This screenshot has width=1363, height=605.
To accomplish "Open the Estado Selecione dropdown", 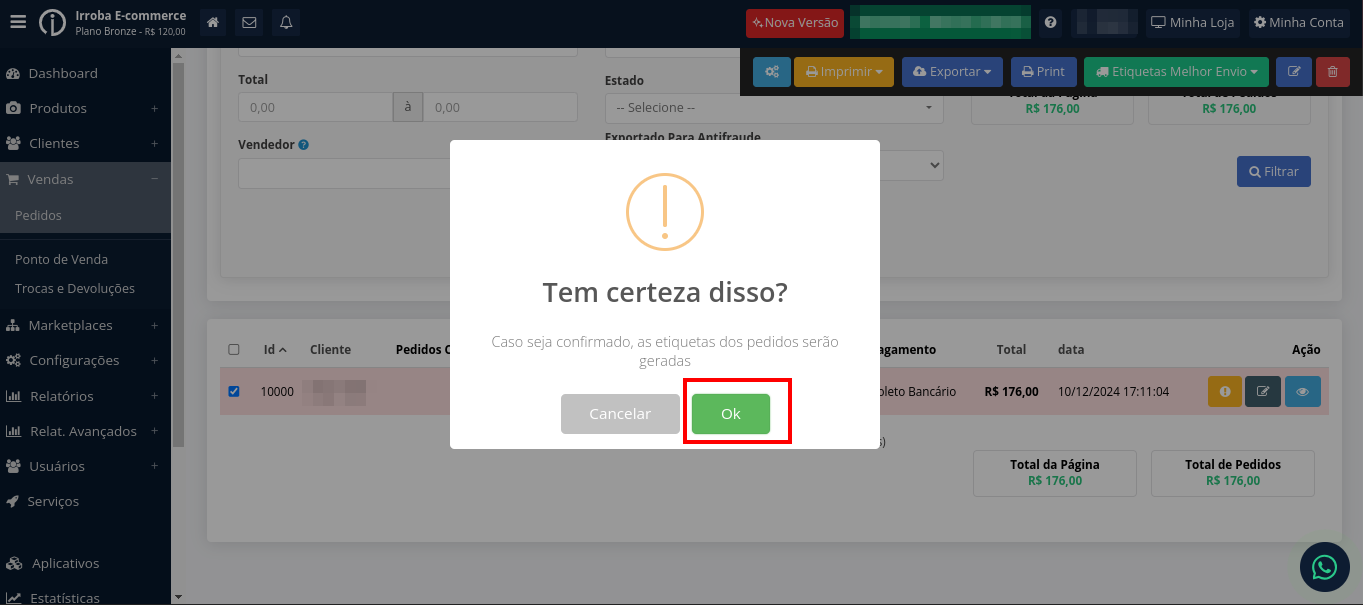I will coord(774,107).
